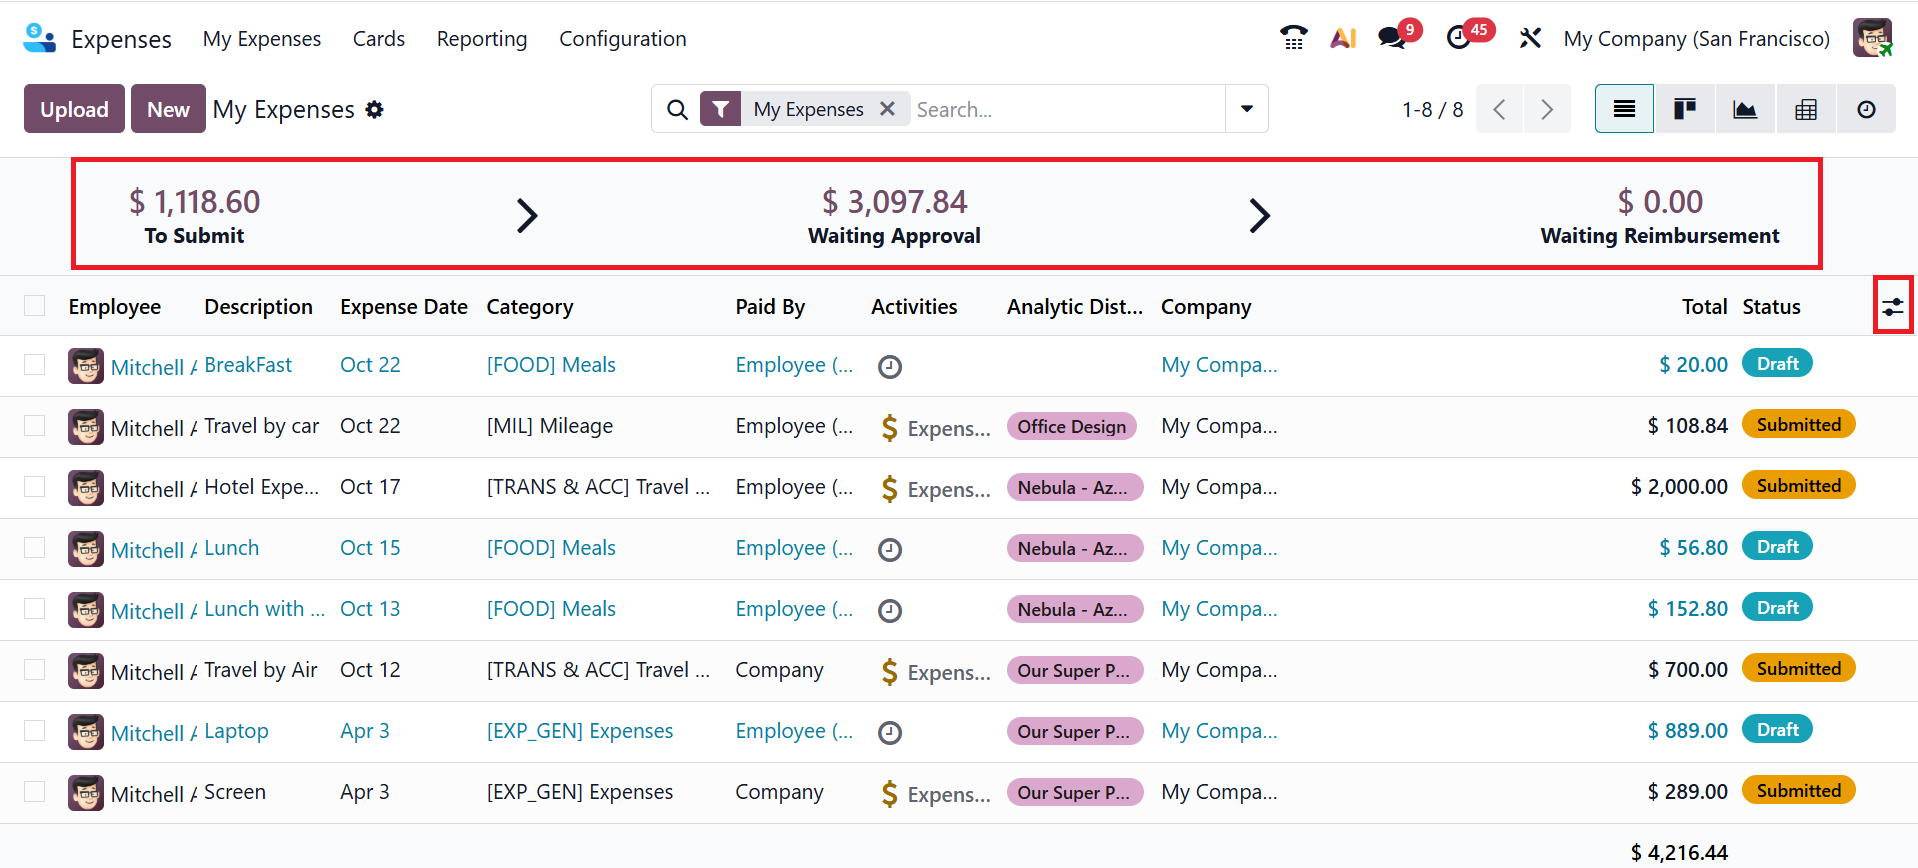Viewport: 1918px width, 868px height.
Task: Open optional columns adjust settings icon
Action: [x=1893, y=307]
